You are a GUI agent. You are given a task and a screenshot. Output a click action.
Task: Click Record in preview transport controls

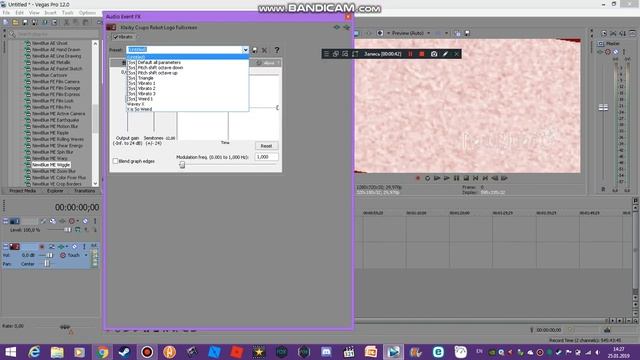pyautogui.click(x=418, y=178)
